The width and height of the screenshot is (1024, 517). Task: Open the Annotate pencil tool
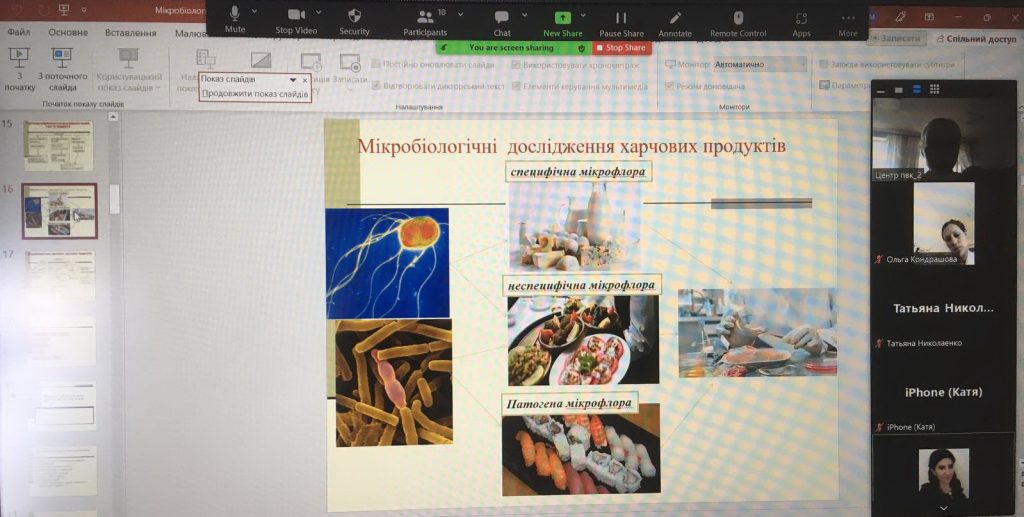[675, 17]
